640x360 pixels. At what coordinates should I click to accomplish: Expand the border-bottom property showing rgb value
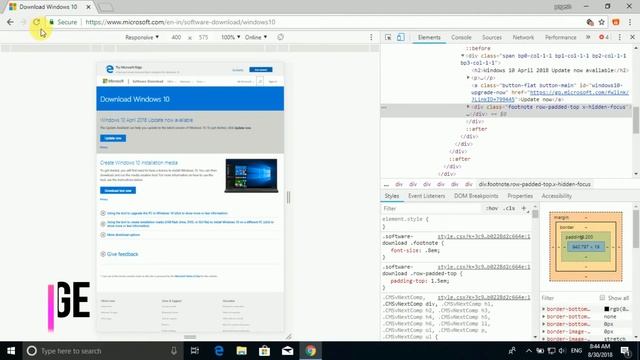pyautogui.click(x=544, y=309)
